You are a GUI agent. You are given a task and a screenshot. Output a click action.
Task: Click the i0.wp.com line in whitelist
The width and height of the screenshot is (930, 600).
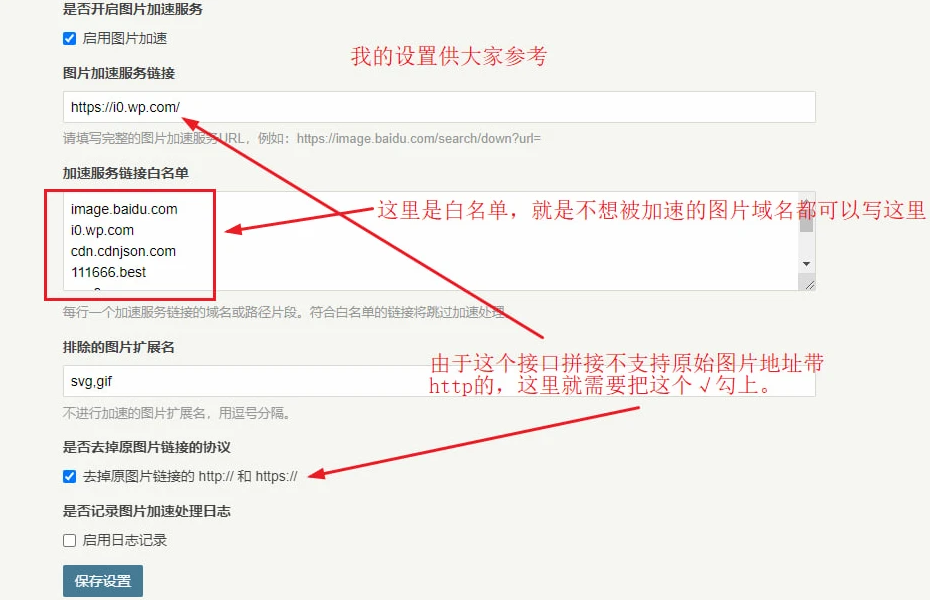pyautogui.click(x=102, y=230)
